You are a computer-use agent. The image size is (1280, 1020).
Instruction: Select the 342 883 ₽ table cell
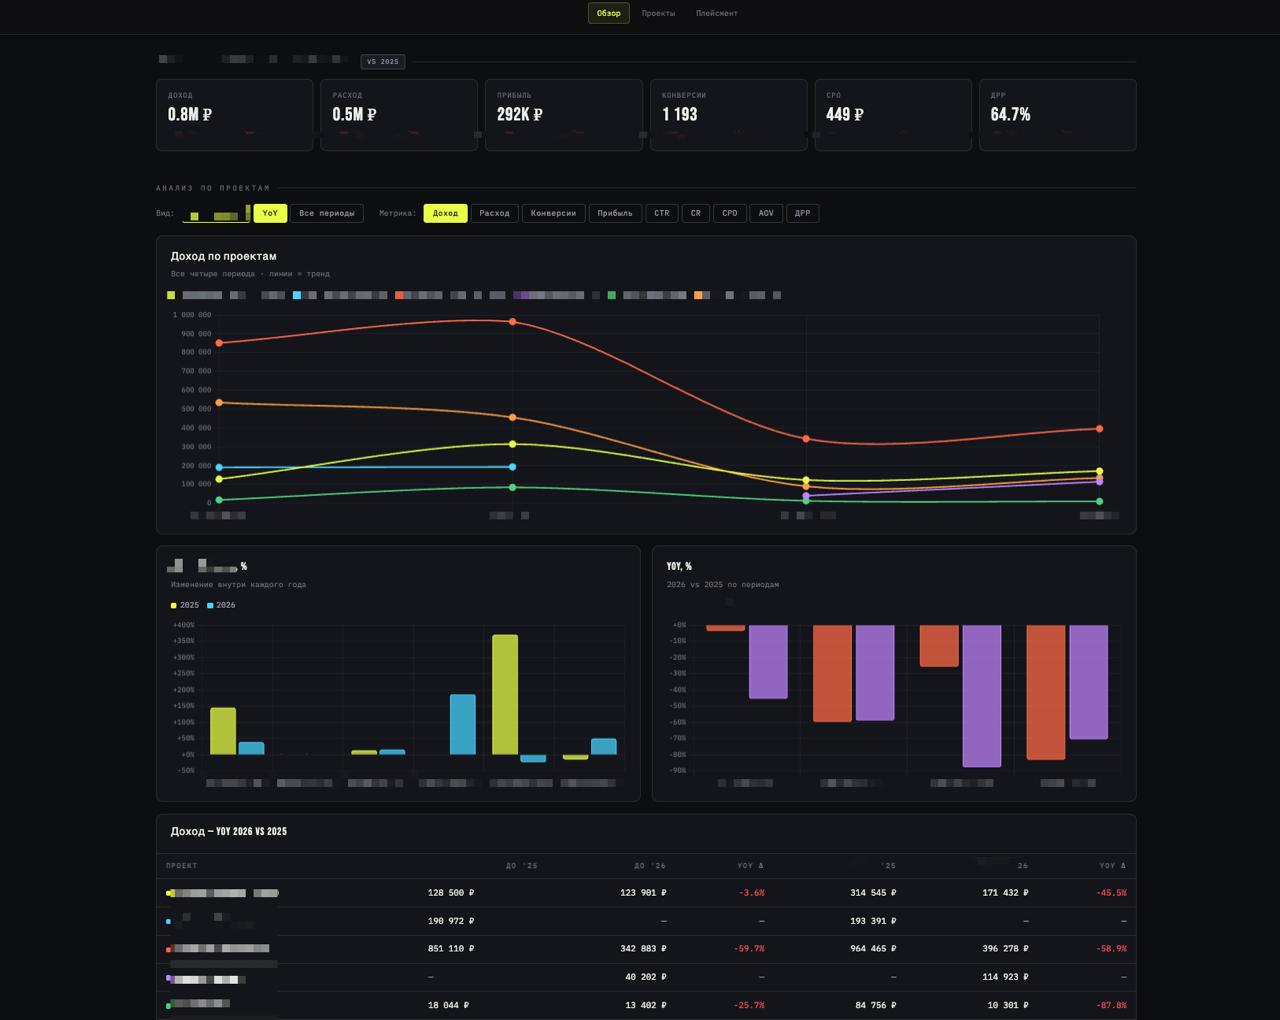643,949
